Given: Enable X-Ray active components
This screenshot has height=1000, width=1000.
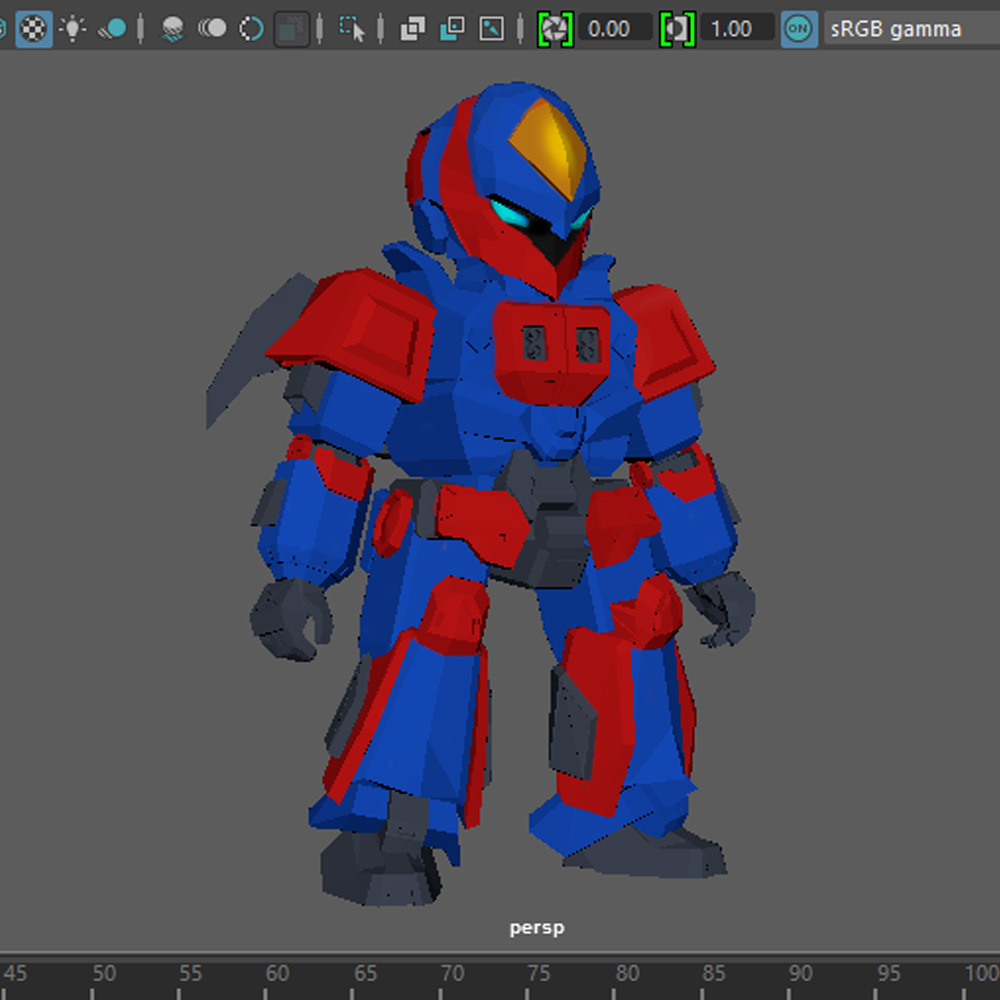Looking at the screenshot, I should [x=452, y=28].
